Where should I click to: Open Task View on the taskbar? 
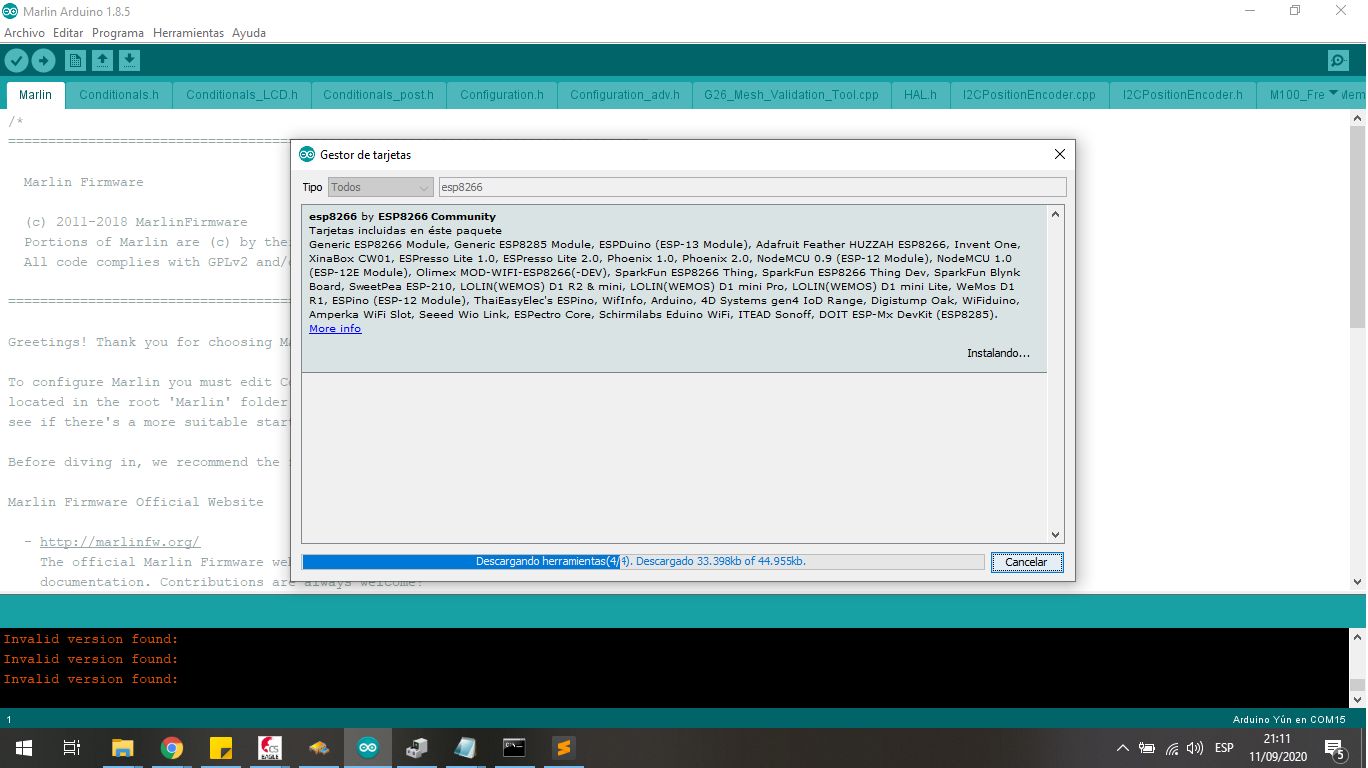(72, 748)
